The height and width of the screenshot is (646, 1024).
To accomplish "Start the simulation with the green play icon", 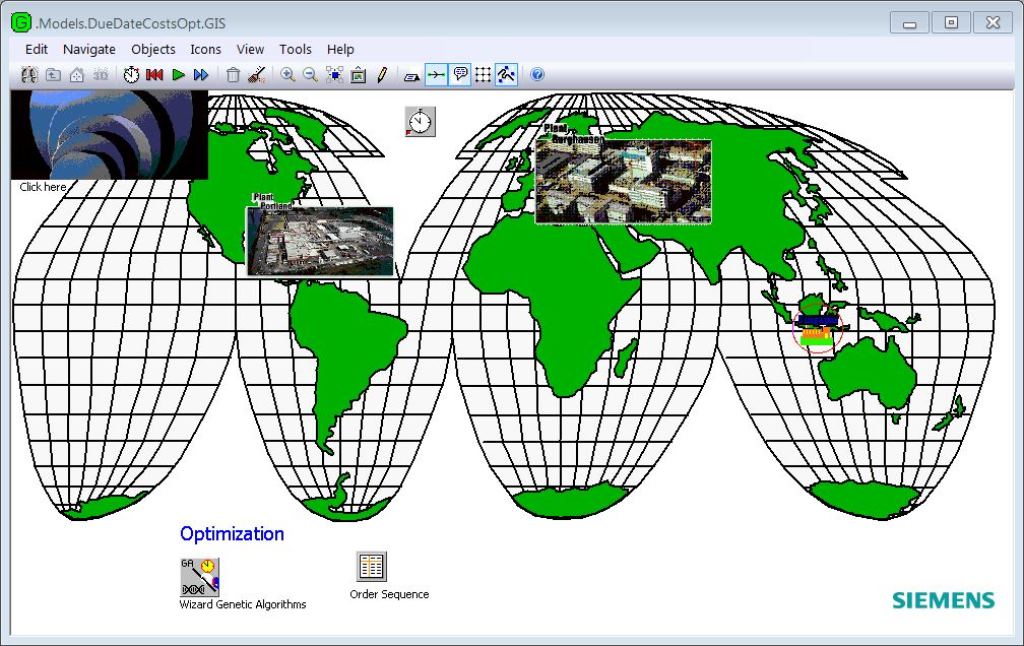I will coord(176,74).
